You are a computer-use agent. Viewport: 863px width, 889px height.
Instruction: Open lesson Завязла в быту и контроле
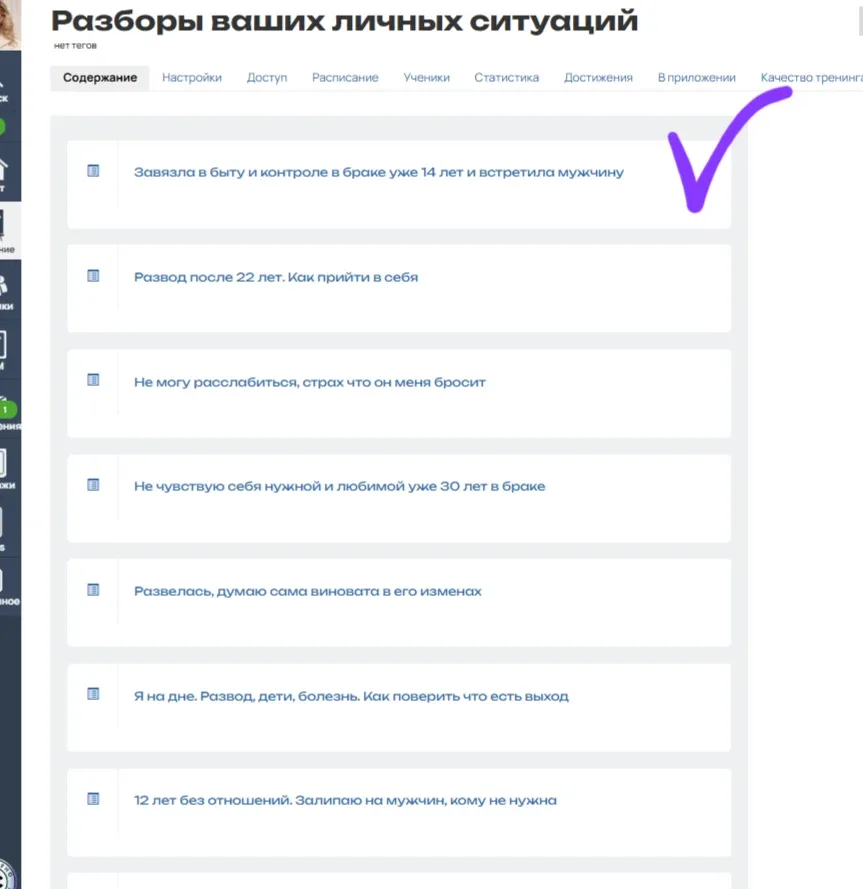(x=379, y=172)
